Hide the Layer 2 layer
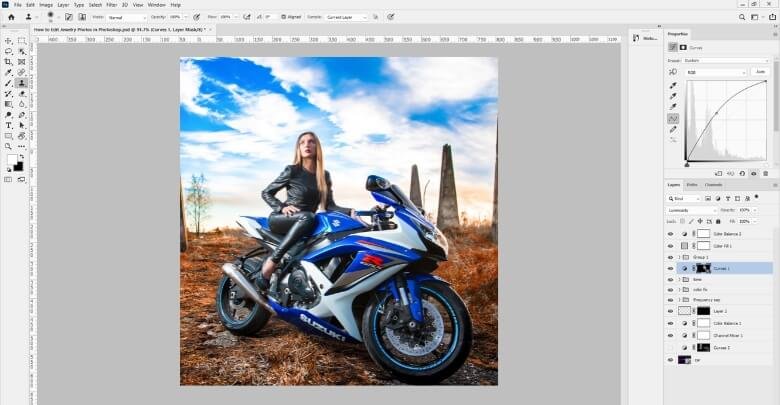 pos(670,311)
